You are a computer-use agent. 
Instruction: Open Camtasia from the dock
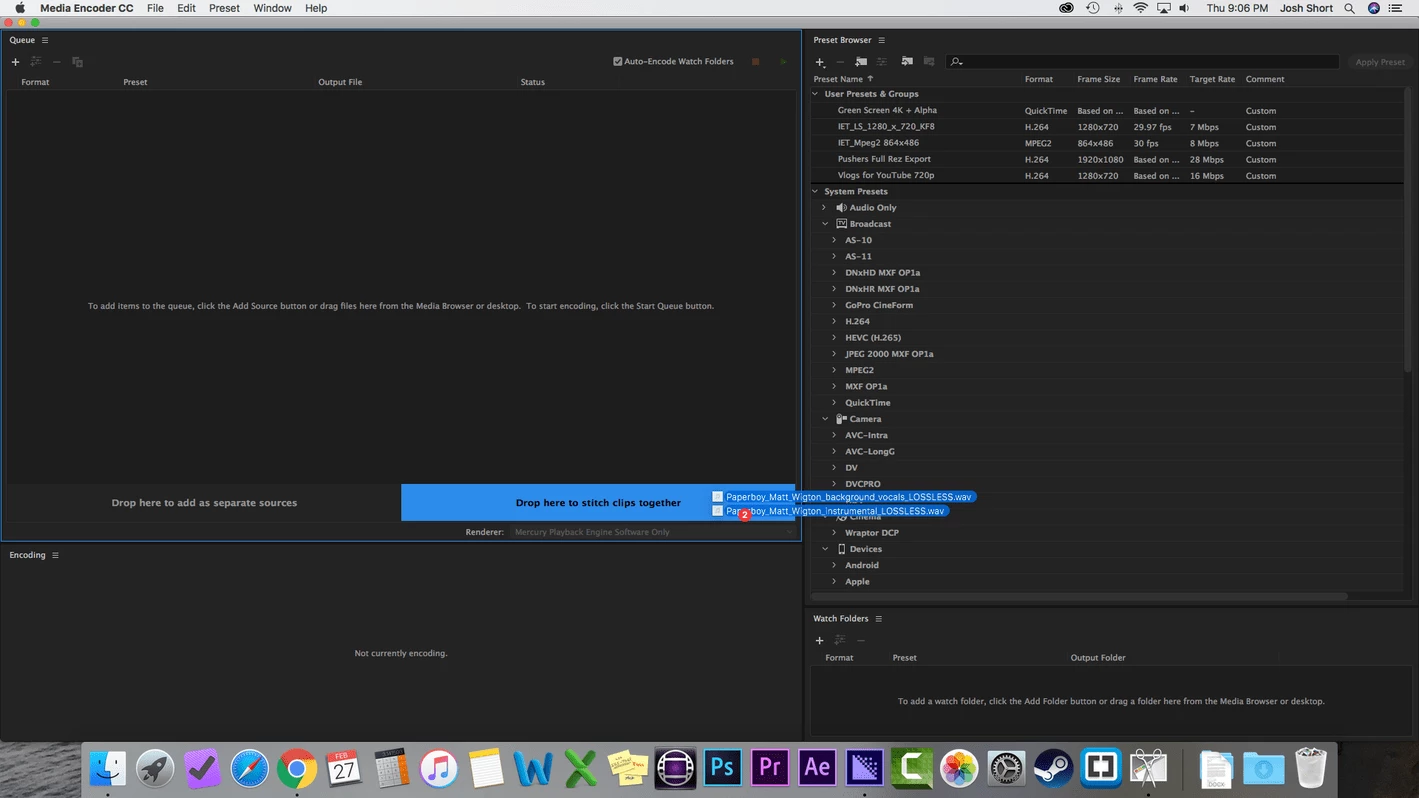[x=912, y=768]
